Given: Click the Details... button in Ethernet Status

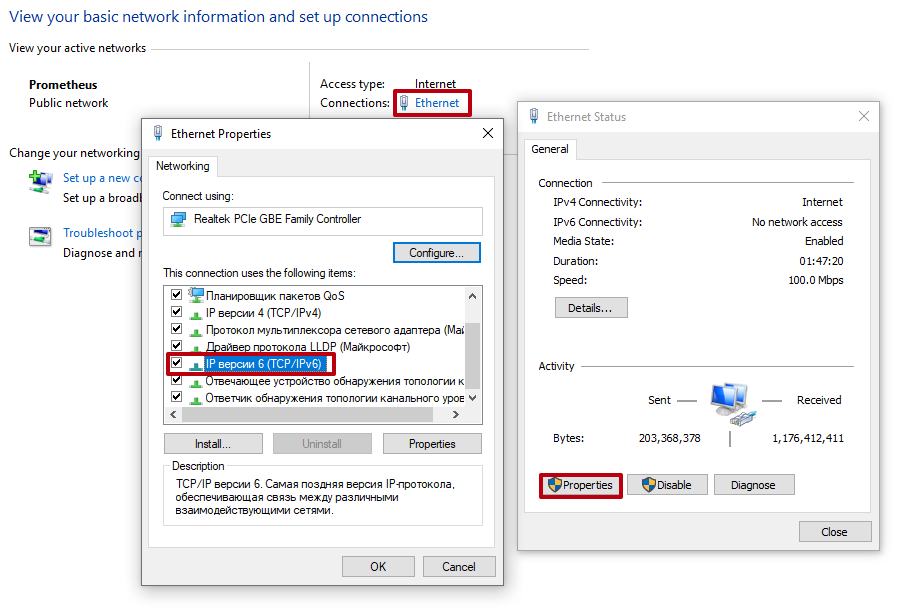Looking at the screenshot, I should coord(591,308).
